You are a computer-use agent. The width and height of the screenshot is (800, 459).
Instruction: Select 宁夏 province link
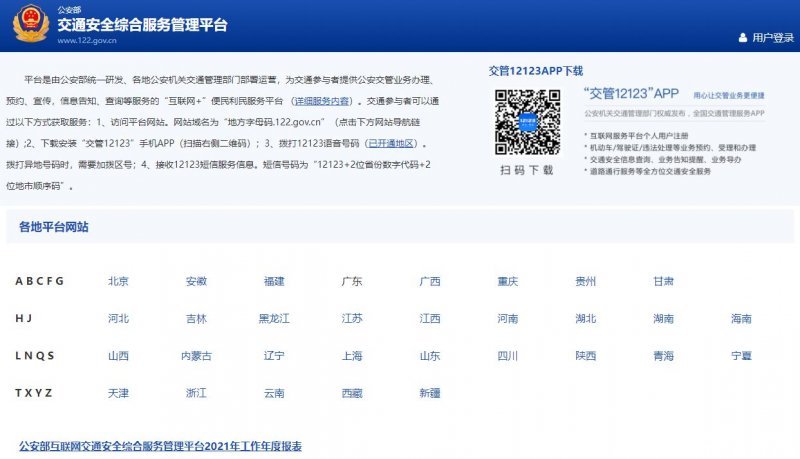(741, 355)
